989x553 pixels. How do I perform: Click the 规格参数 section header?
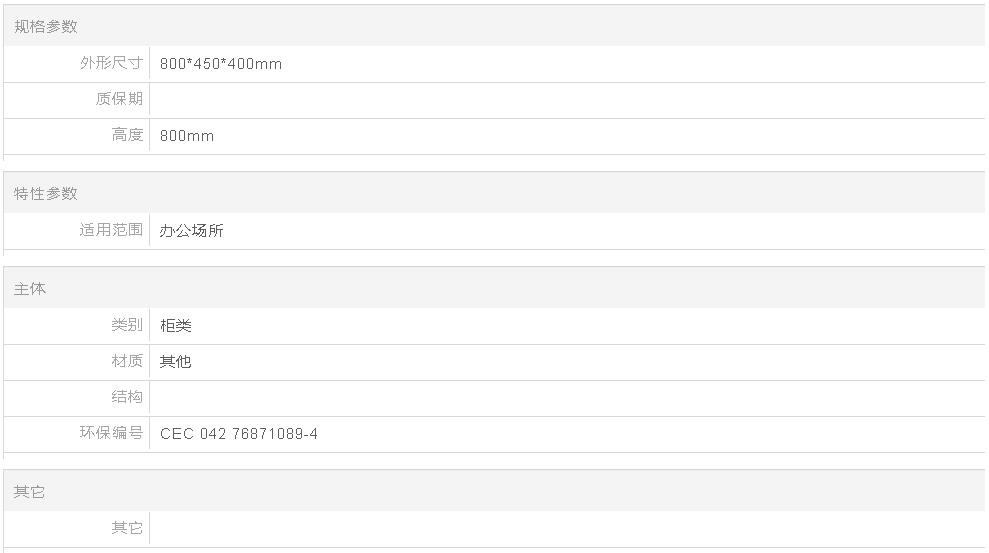click(46, 27)
